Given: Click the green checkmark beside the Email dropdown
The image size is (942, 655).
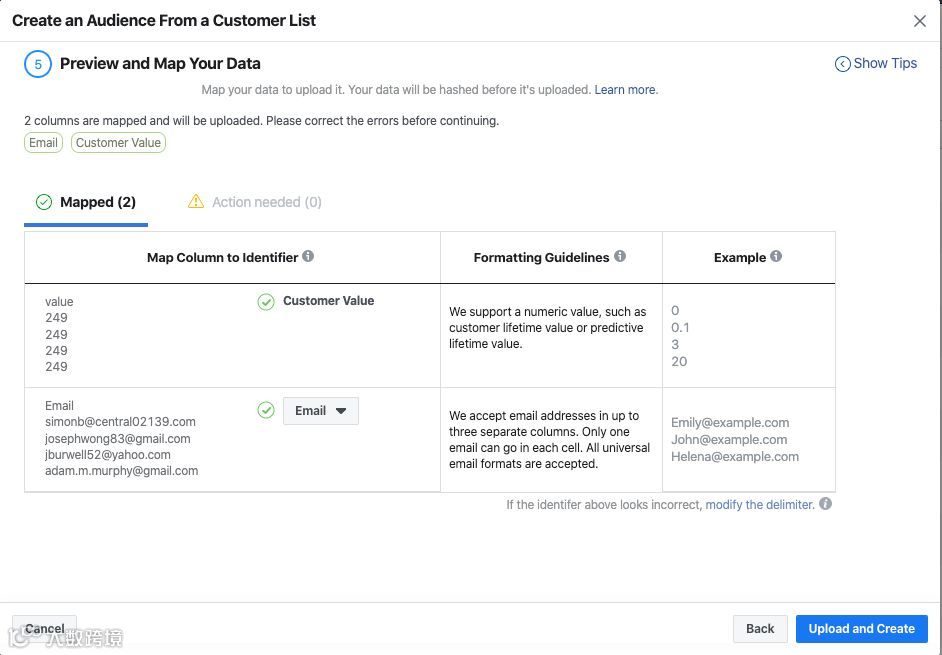Looking at the screenshot, I should (266, 410).
